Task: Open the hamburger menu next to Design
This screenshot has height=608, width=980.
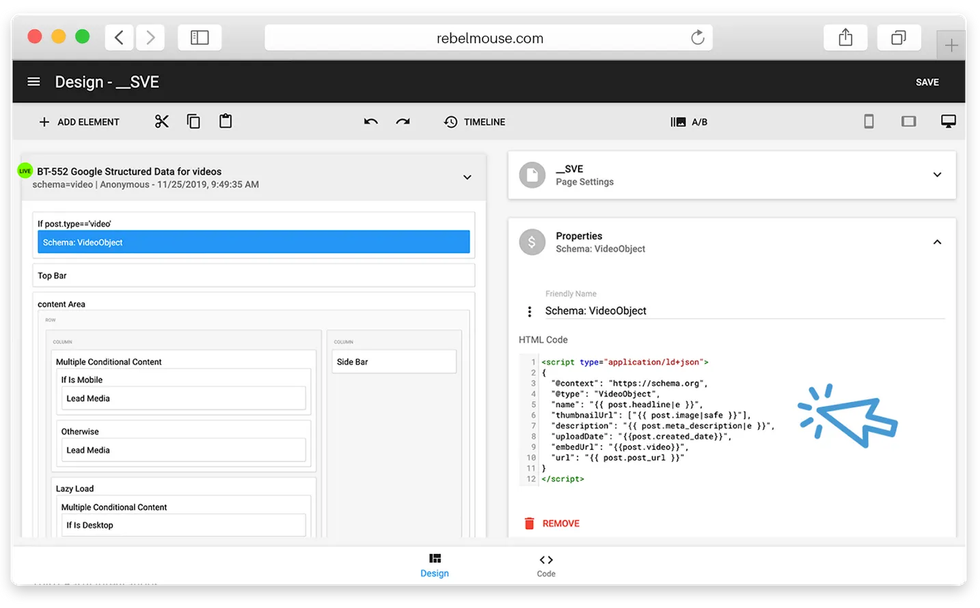Action: tap(34, 82)
